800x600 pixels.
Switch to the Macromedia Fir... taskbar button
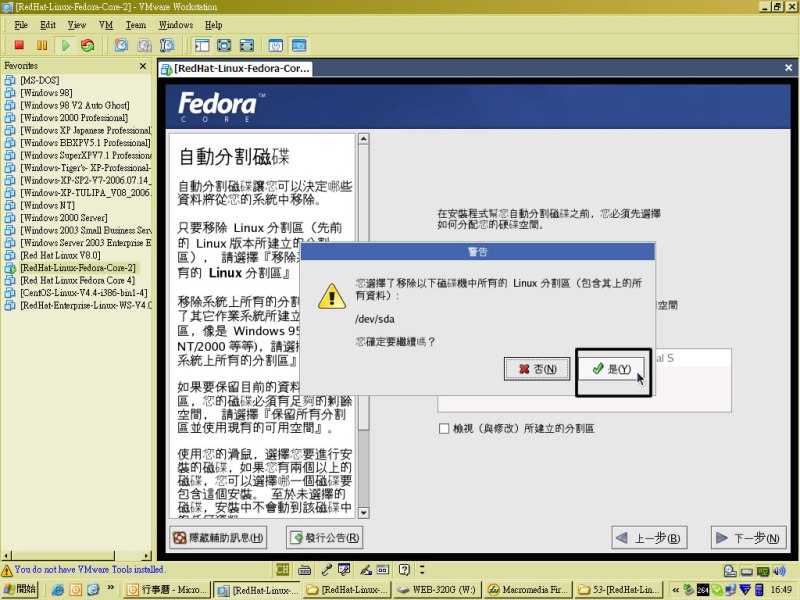tap(528, 590)
